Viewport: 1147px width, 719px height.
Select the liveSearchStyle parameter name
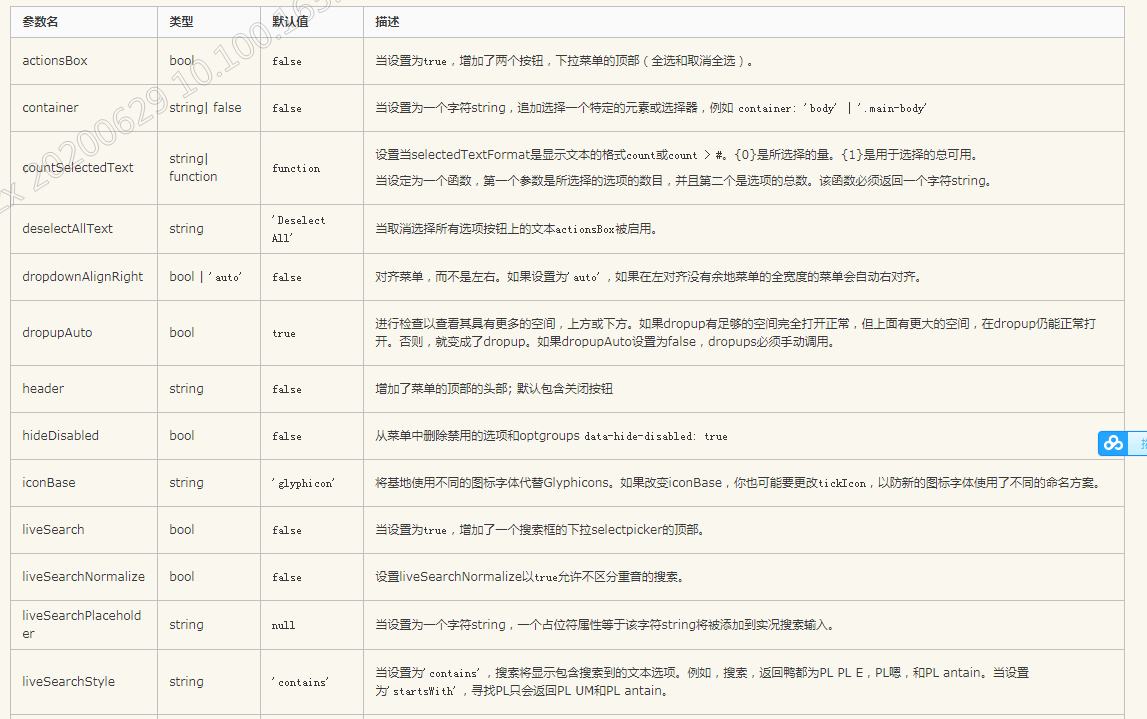point(67,681)
